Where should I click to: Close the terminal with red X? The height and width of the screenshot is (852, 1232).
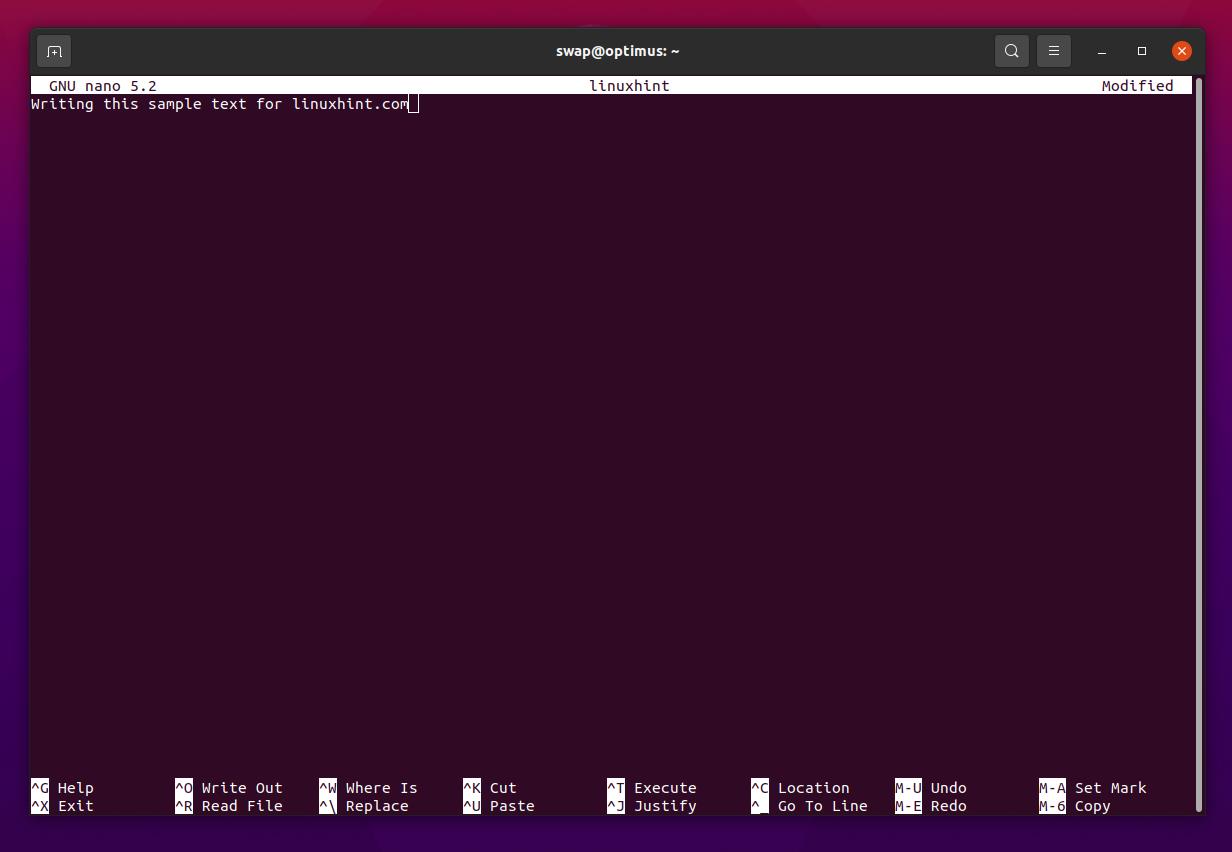coord(1182,51)
